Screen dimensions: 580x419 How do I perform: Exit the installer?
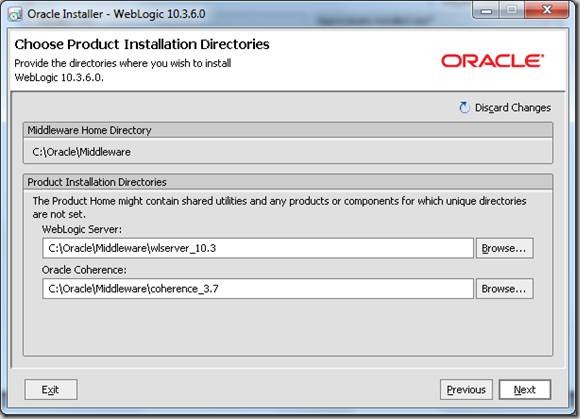(x=51, y=389)
